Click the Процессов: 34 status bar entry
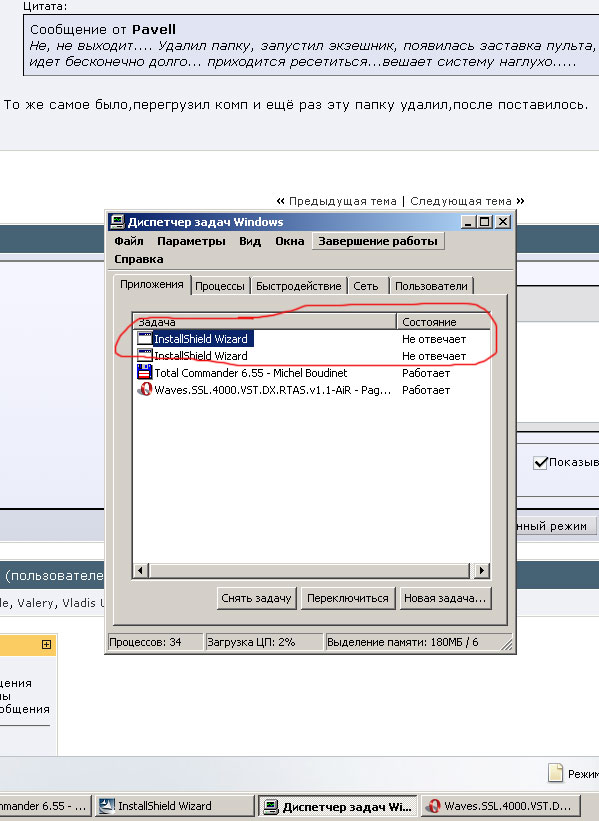Viewport: 599px width, 821px height. pyautogui.click(x=154, y=642)
